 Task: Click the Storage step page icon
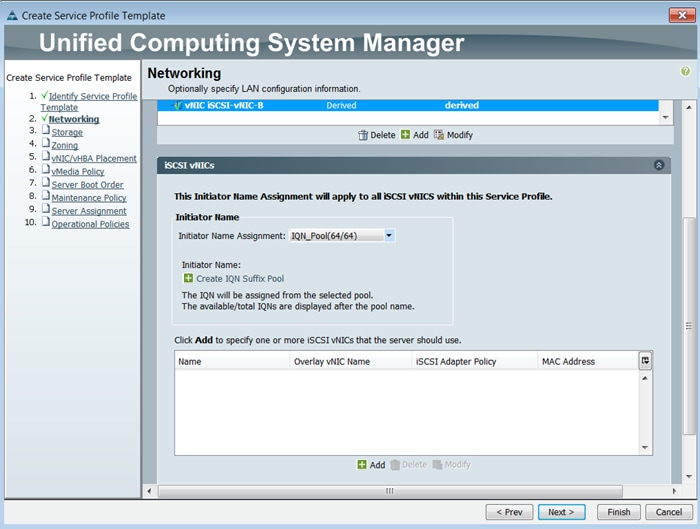click(46, 130)
